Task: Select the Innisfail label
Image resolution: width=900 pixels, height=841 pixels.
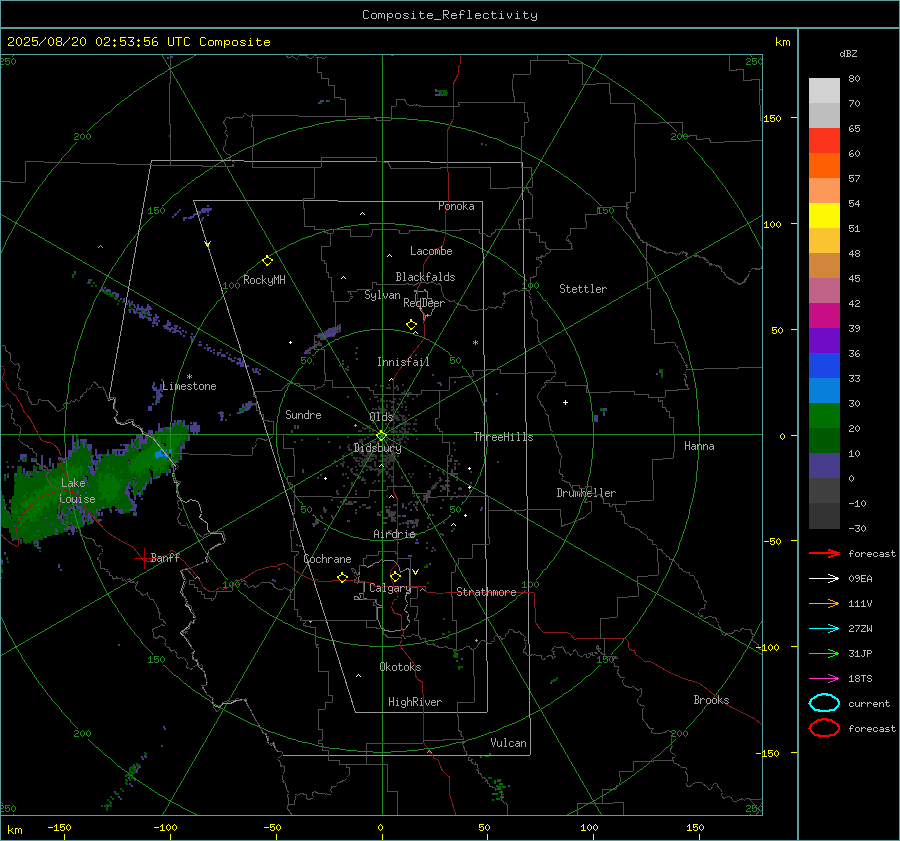Action: (403, 362)
